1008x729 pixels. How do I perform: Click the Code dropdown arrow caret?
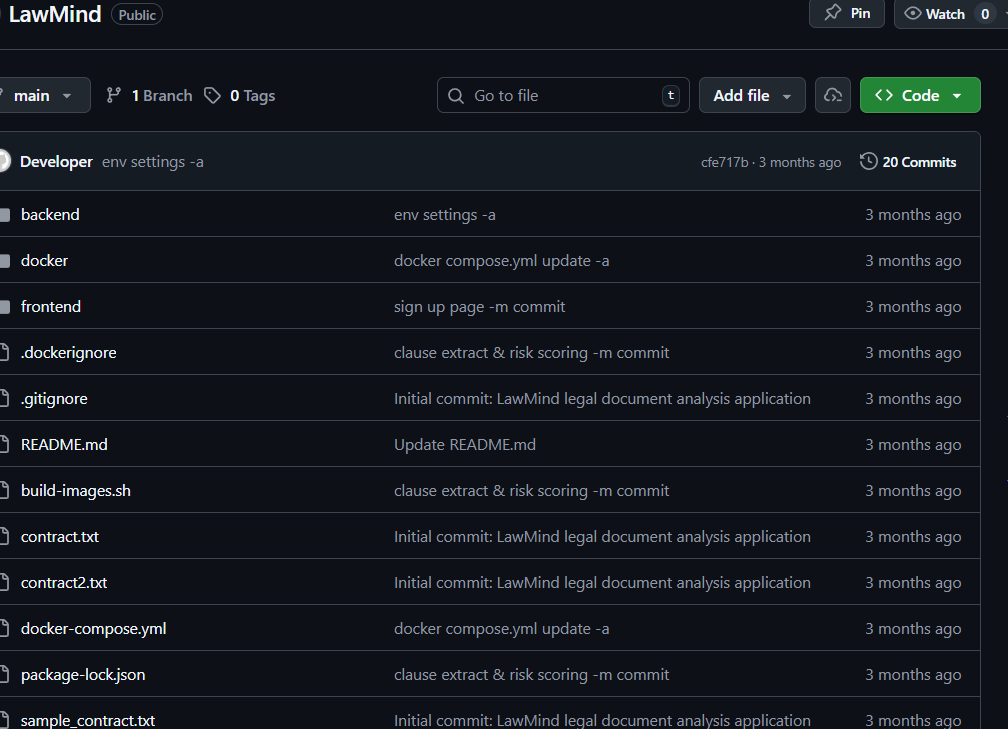957,96
